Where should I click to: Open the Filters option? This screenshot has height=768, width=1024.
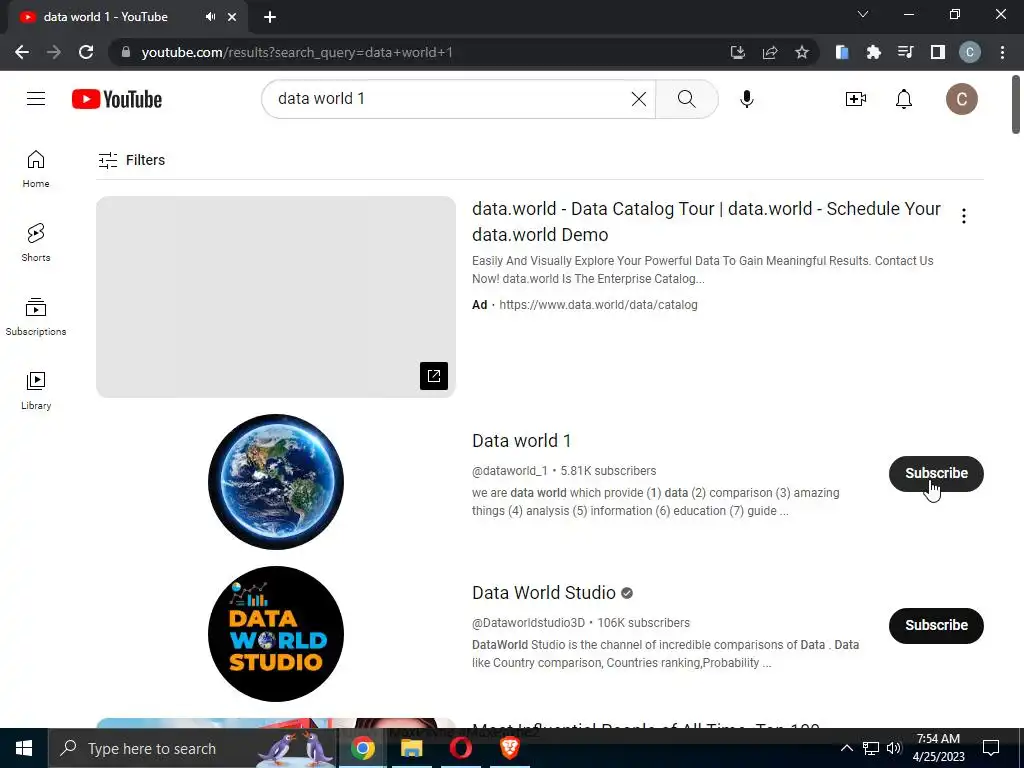[131, 160]
